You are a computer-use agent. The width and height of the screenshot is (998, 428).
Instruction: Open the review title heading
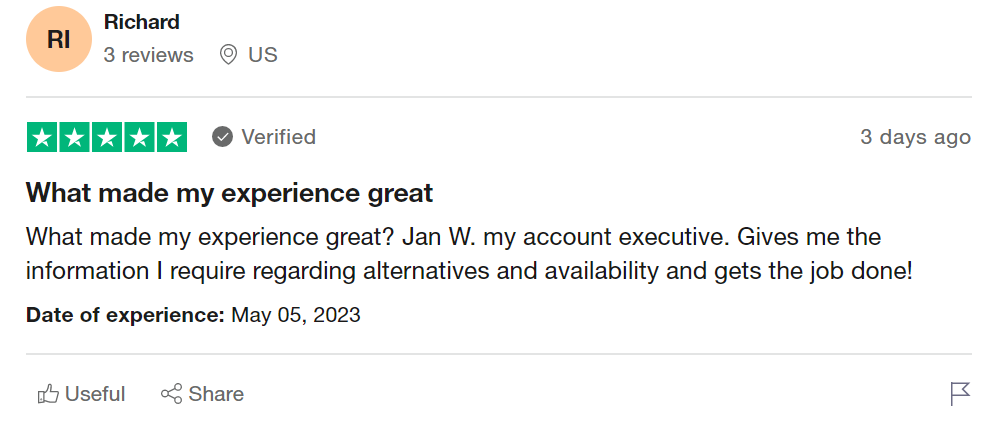pyautogui.click(x=230, y=193)
